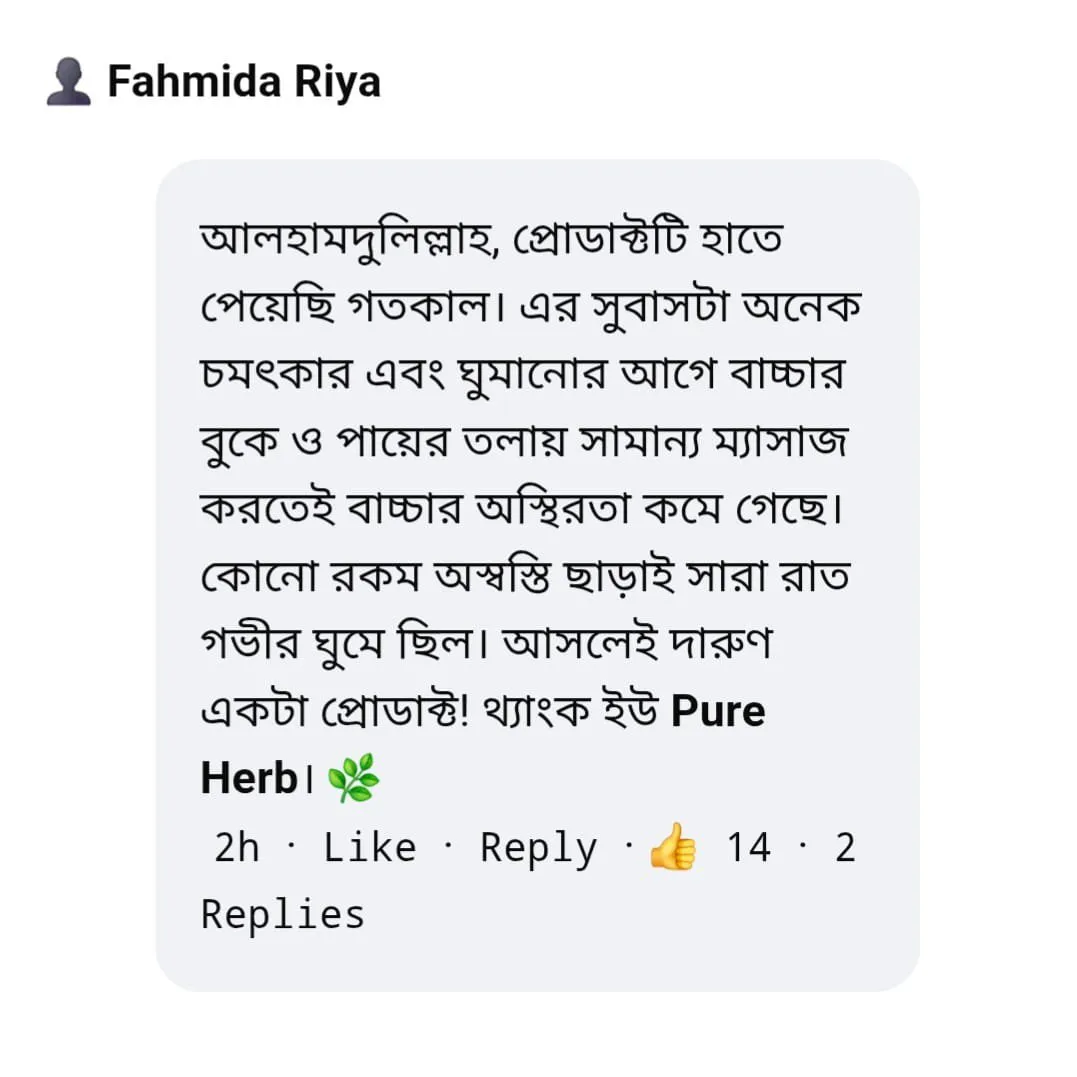Click the word গভীর in the comment
This screenshot has width=1077, height=1077.
click(x=250, y=643)
